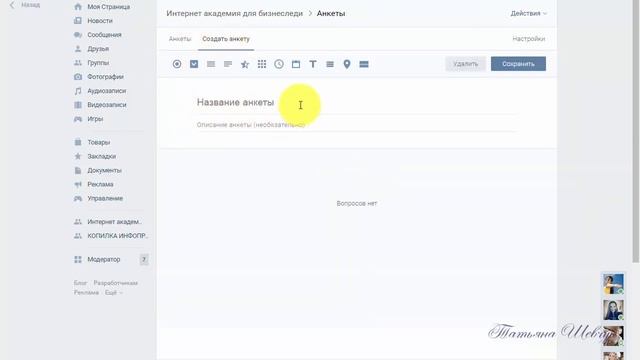Open КОПИЛКА ИНФОПР.. group shortcut
Viewport: 640px width, 360px height.
click(x=118, y=236)
